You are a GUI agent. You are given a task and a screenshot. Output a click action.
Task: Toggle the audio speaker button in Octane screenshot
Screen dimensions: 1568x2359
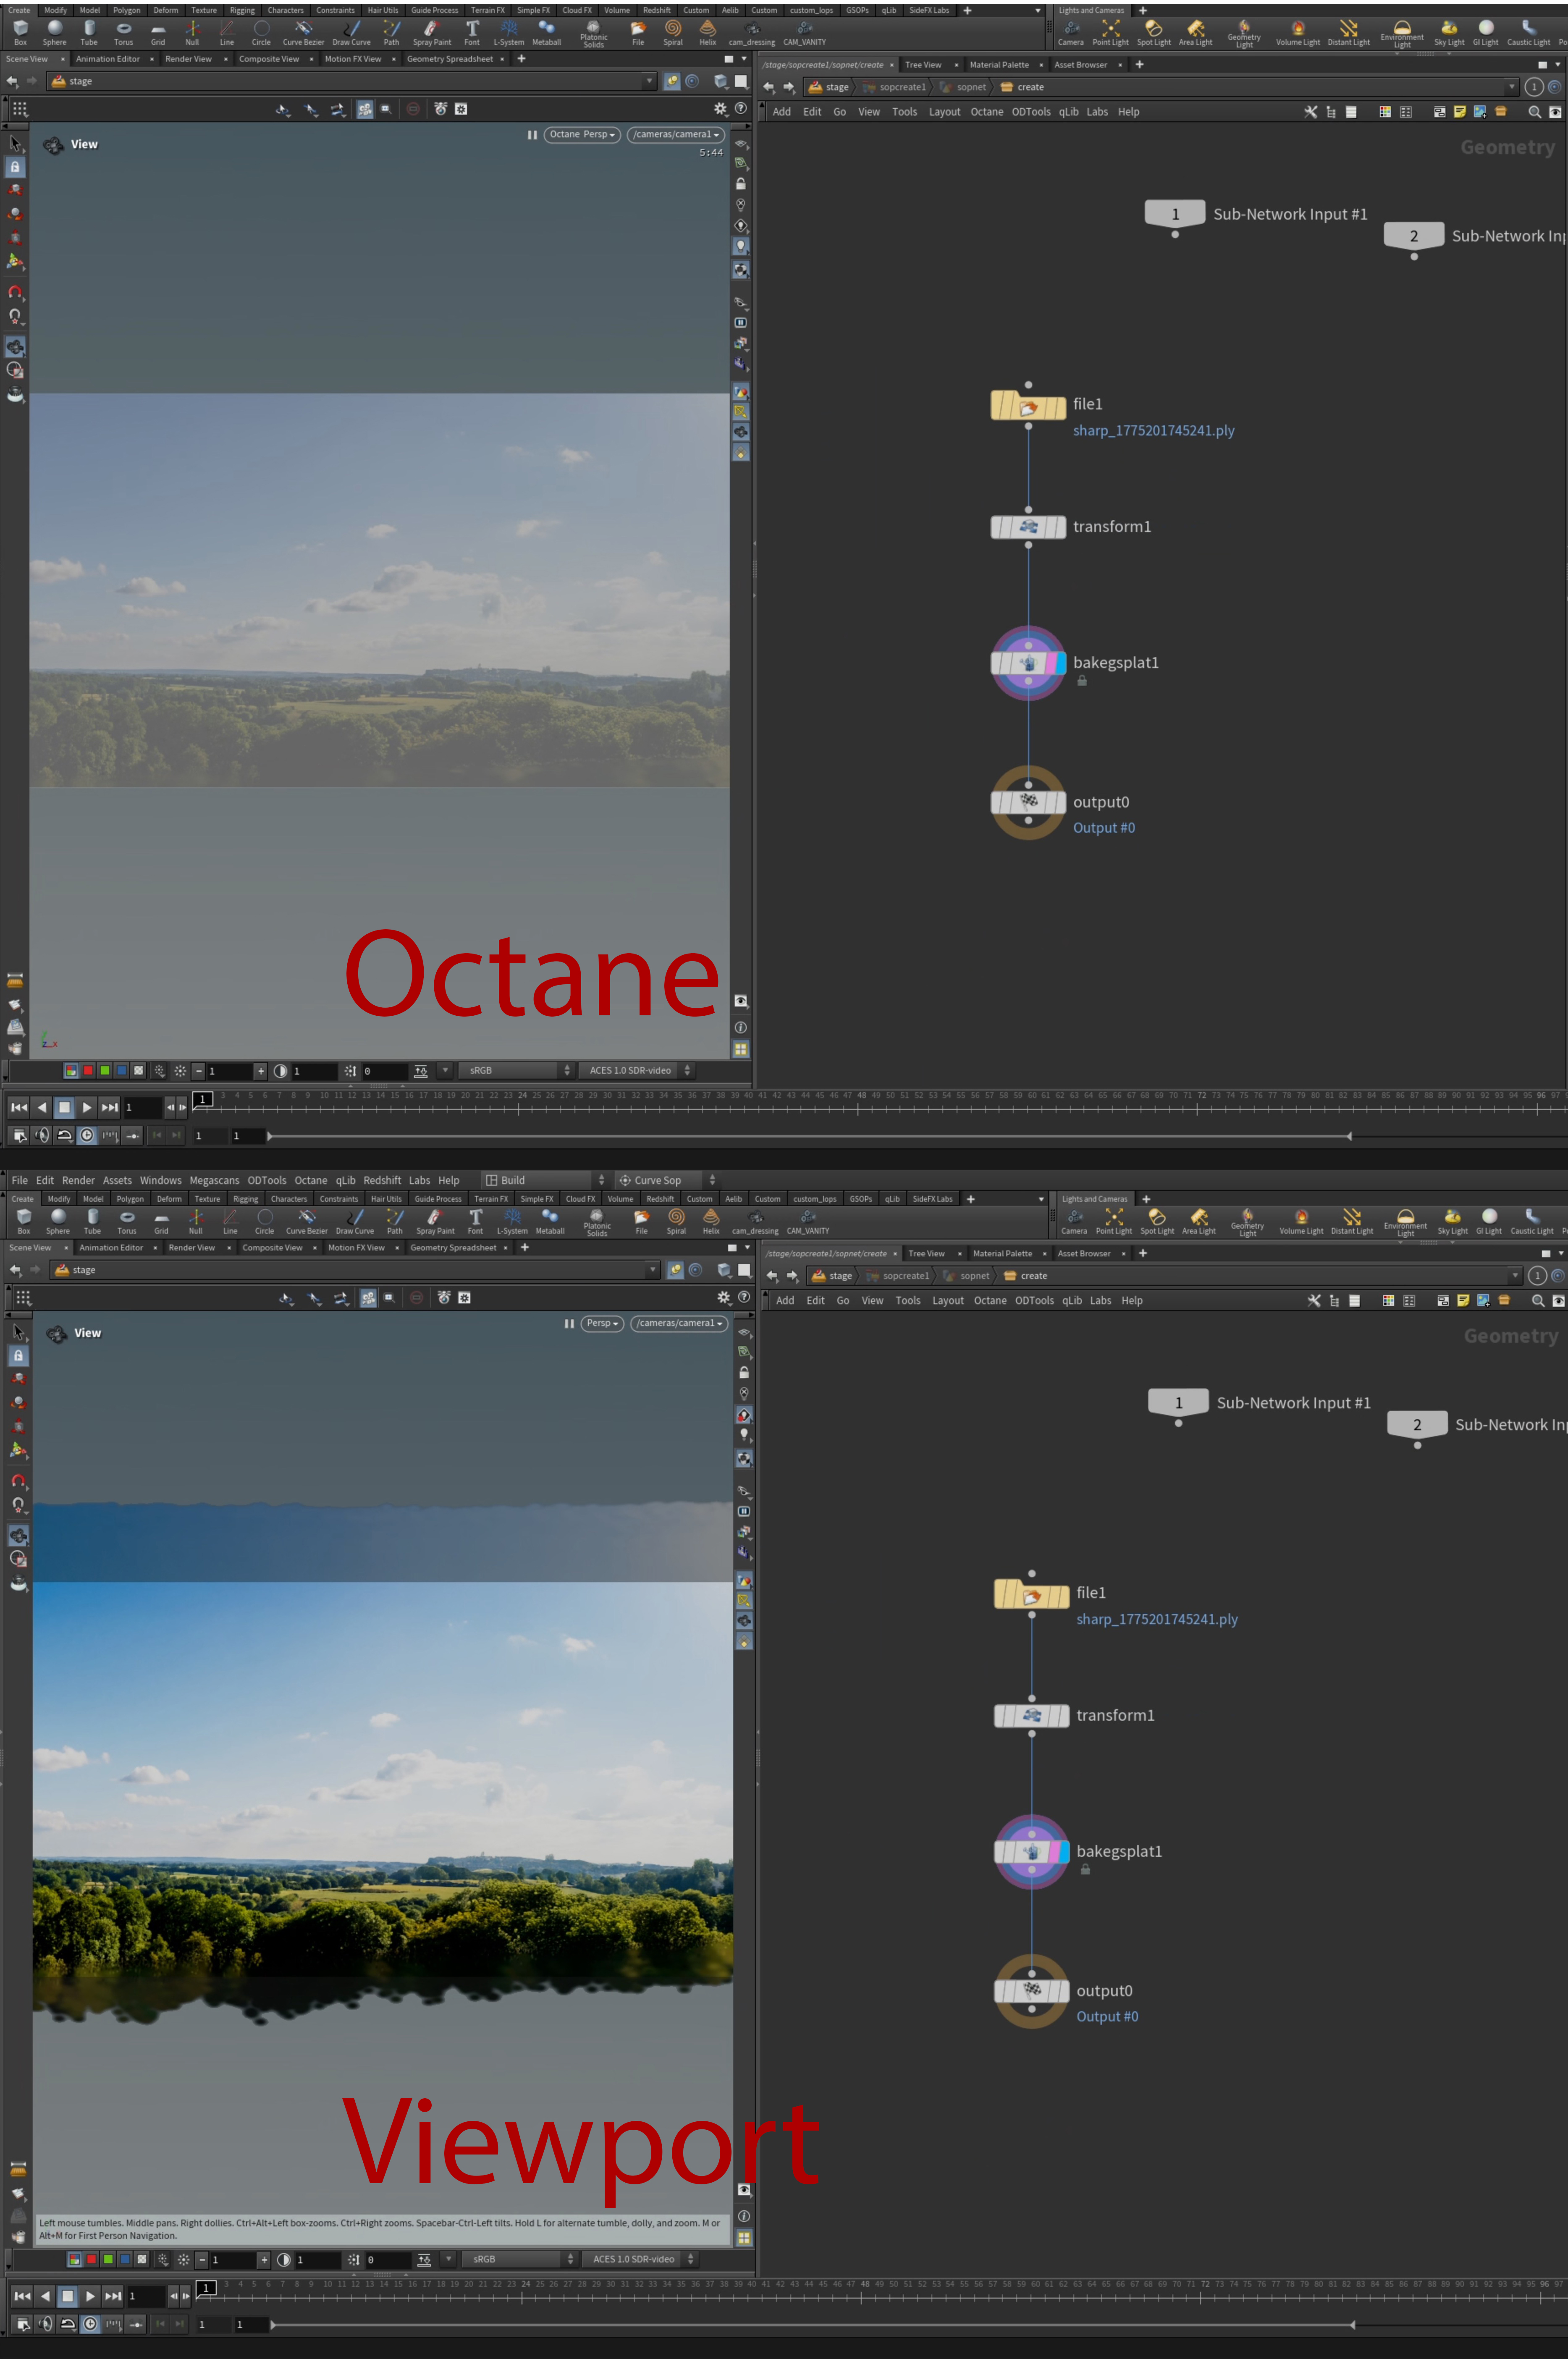(42, 1135)
